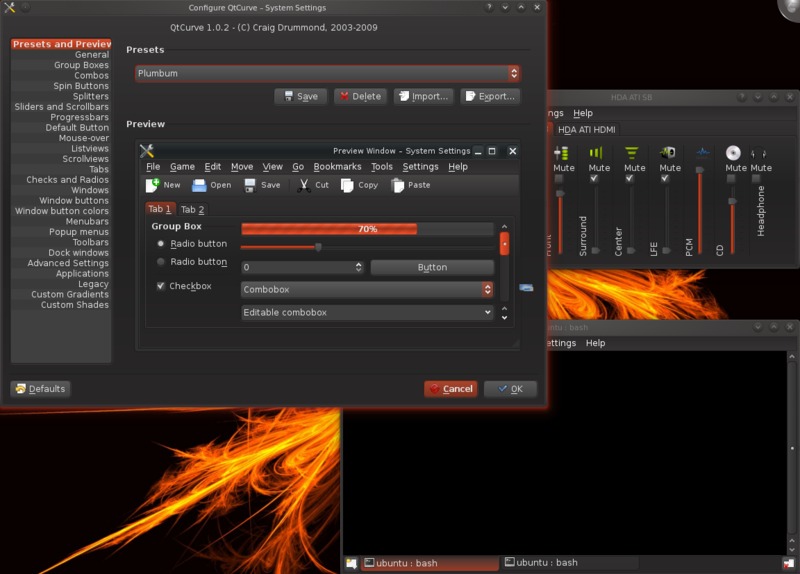Click the new tab icon in terminal tab bar
This screenshot has height=574, width=800.
click(351, 563)
